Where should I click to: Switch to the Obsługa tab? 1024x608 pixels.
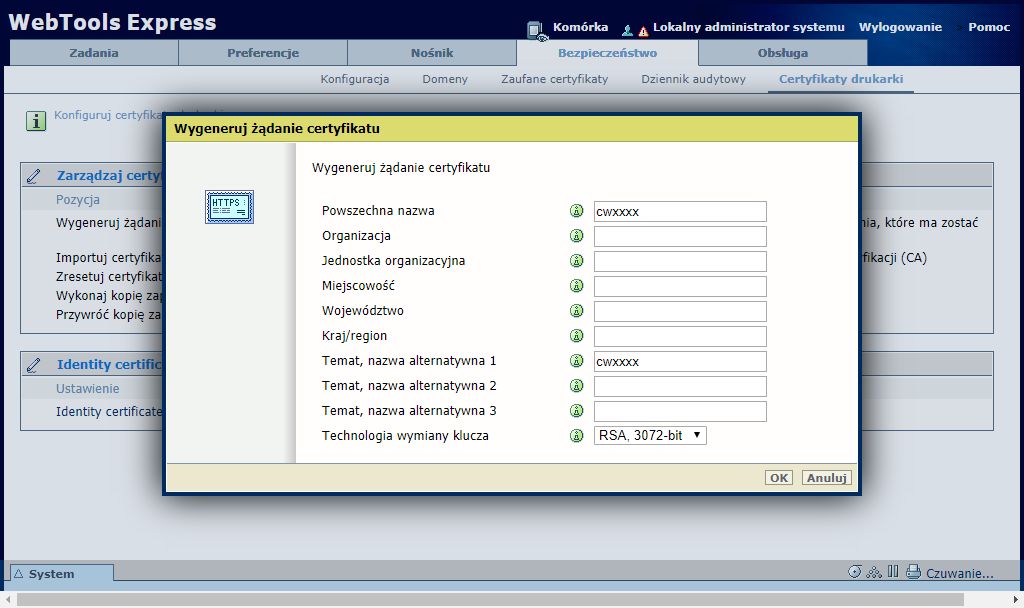point(782,53)
